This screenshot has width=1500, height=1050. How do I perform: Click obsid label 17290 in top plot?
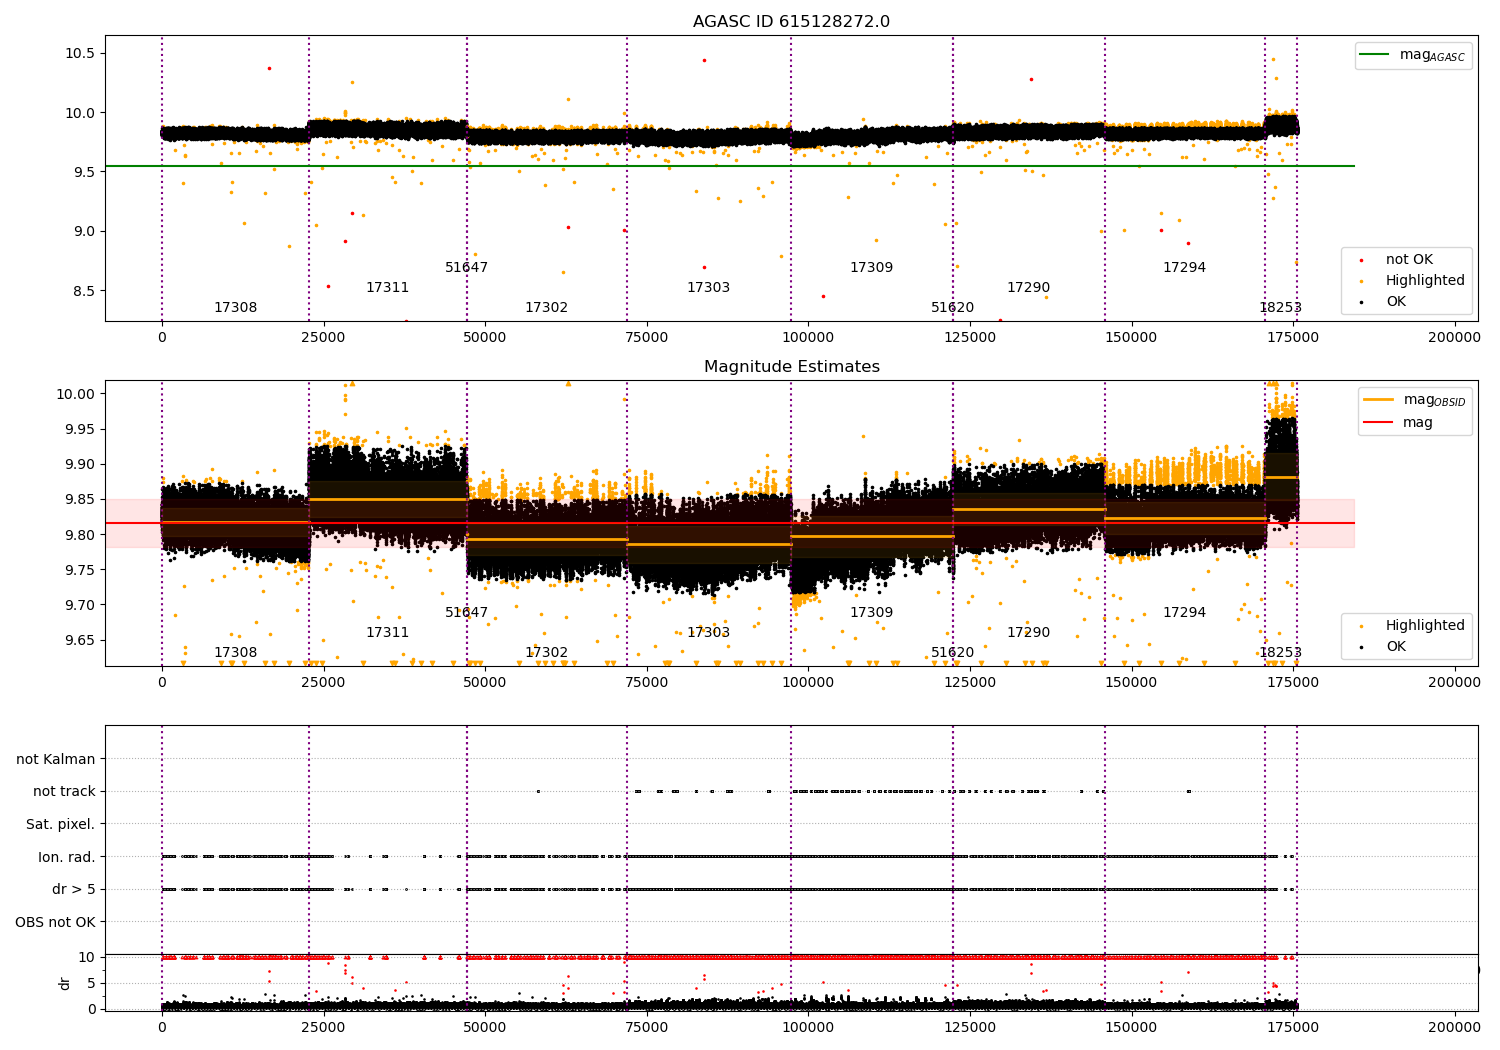tap(1028, 288)
